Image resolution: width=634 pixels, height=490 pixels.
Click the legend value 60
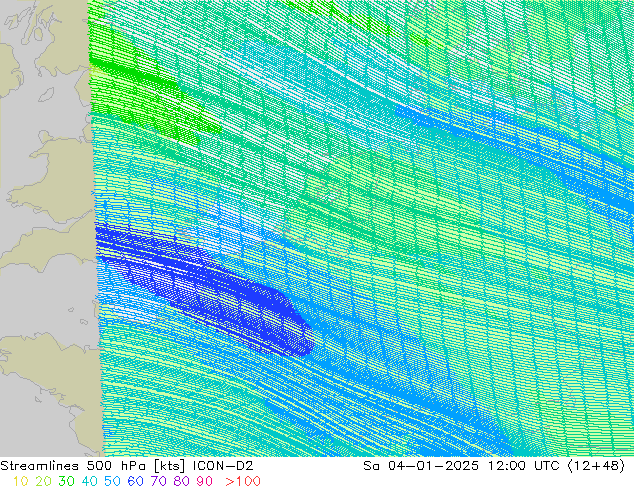(x=135, y=481)
